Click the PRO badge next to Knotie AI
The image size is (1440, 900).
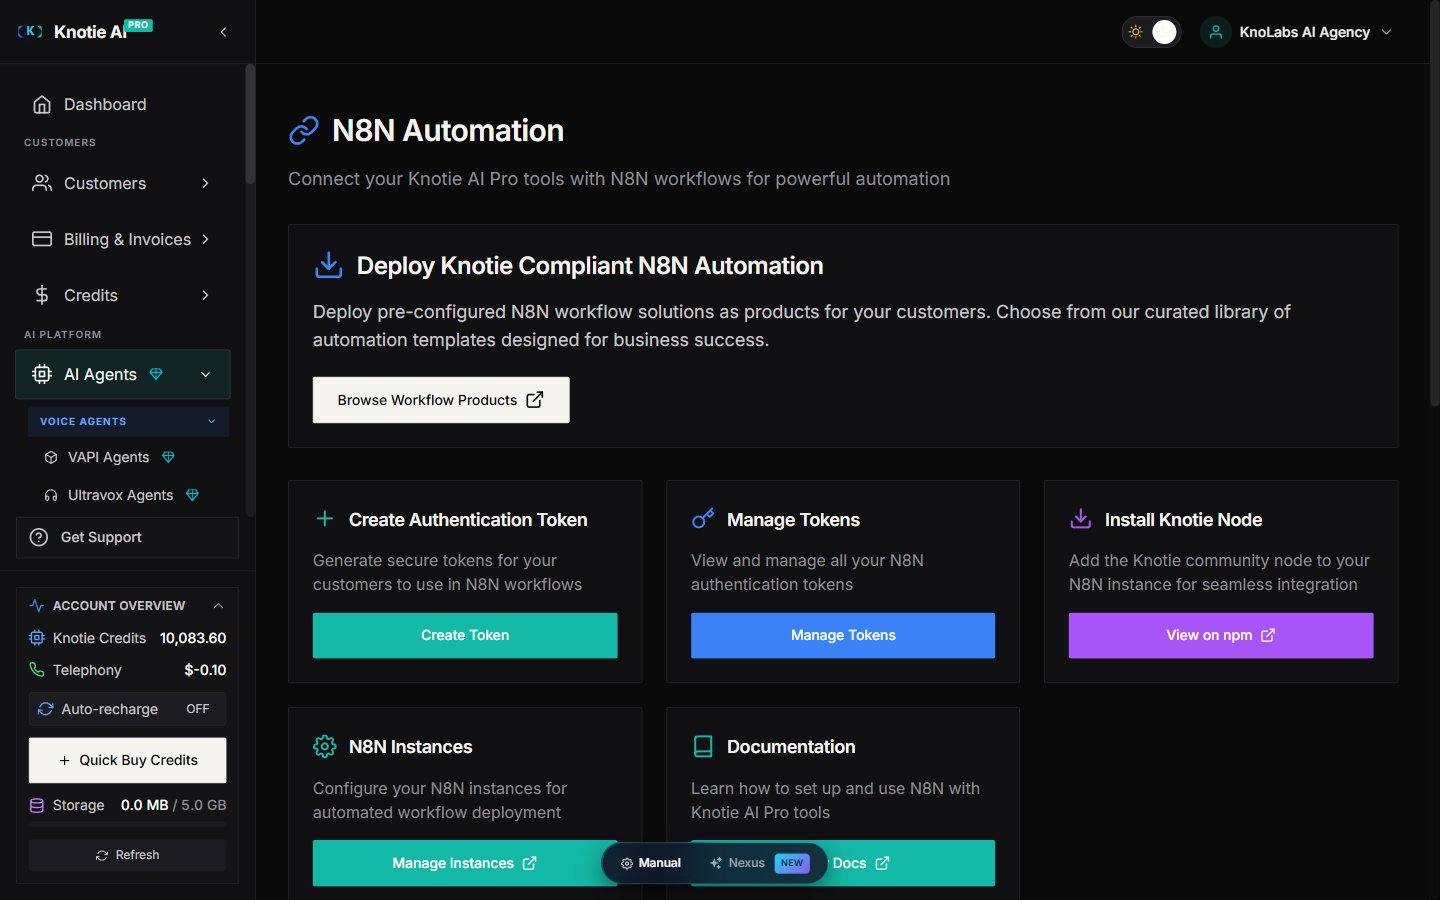[x=138, y=25]
